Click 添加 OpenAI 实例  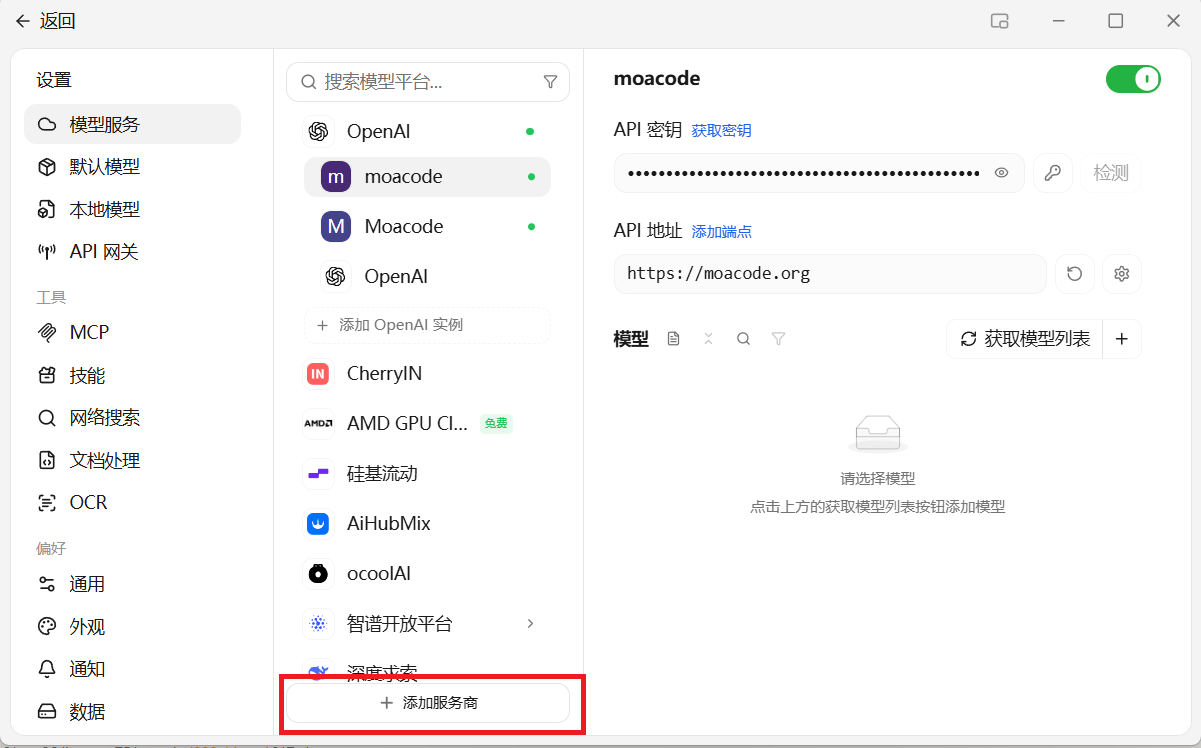pyautogui.click(x=428, y=325)
